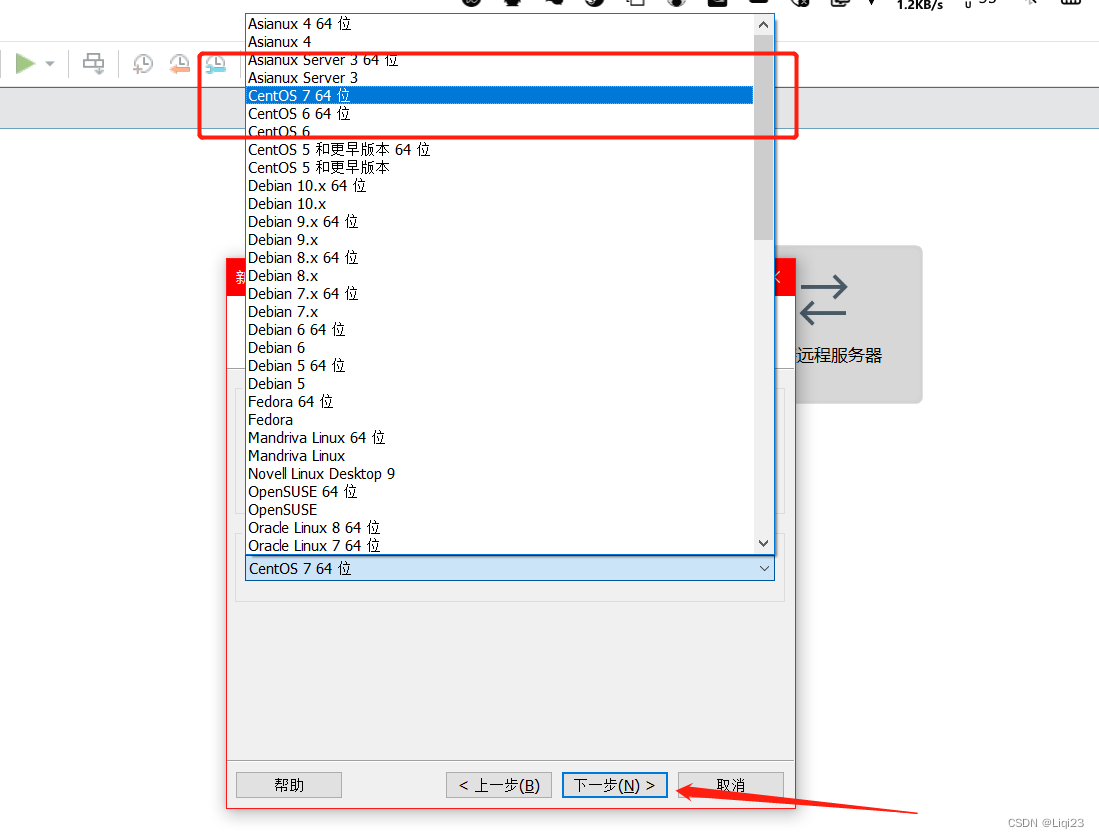The width and height of the screenshot is (1099, 838).
Task: Select Debian 5 64 位
Action: click(500, 366)
